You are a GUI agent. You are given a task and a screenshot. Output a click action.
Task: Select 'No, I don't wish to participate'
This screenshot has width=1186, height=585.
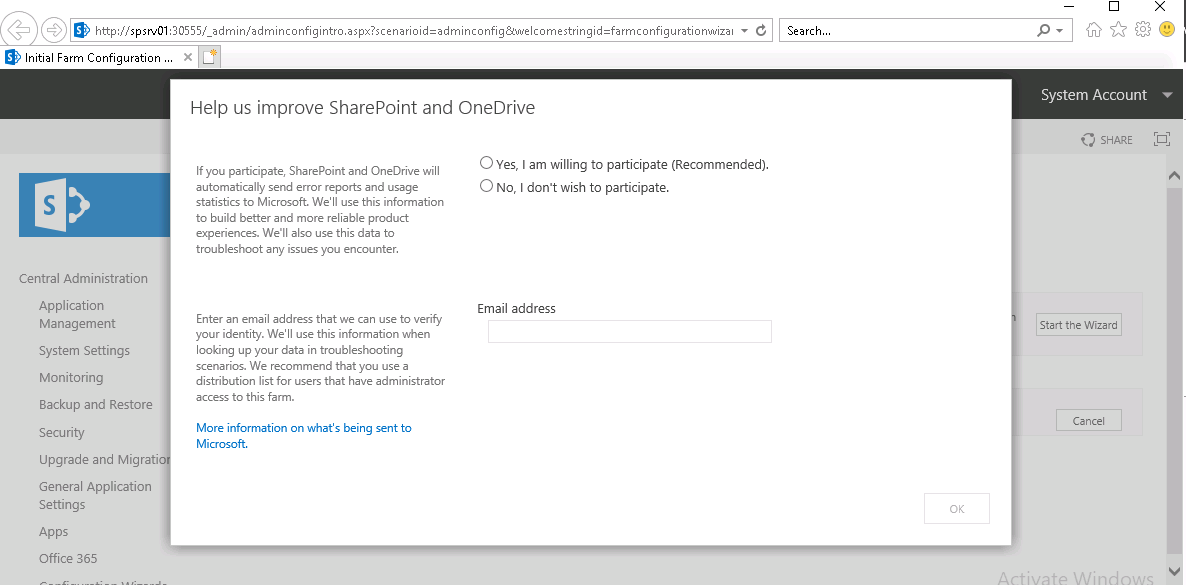click(486, 185)
